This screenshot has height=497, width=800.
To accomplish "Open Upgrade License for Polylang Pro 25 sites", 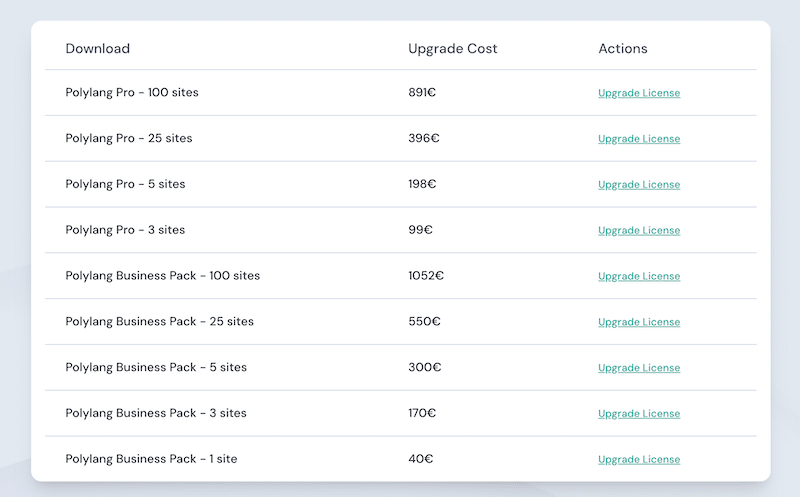I will click(639, 139).
